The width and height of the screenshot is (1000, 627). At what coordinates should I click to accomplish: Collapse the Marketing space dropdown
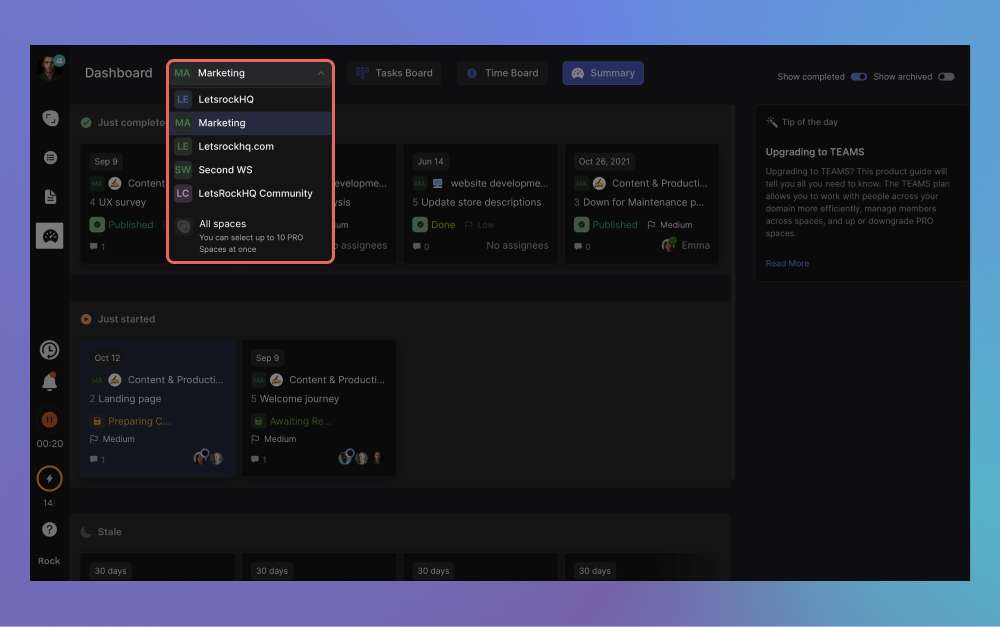point(321,73)
